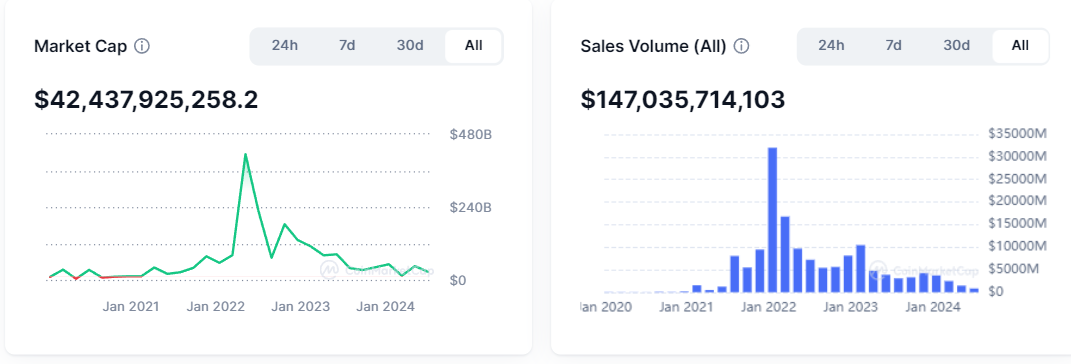The width and height of the screenshot is (1071, 364).
Task: Open the Sales Volume (All) info icon
Action: tap(741, 46)
